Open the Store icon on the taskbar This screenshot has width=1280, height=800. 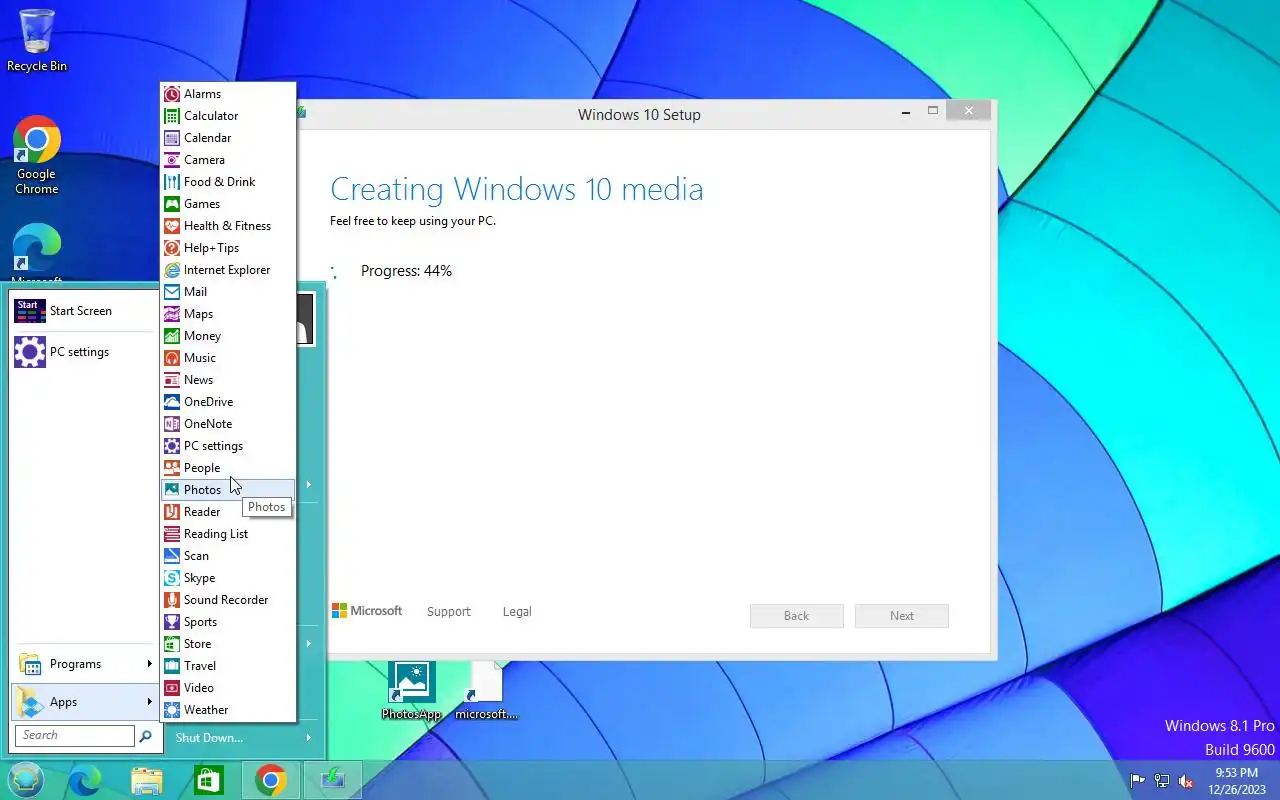tap(208, 780)
